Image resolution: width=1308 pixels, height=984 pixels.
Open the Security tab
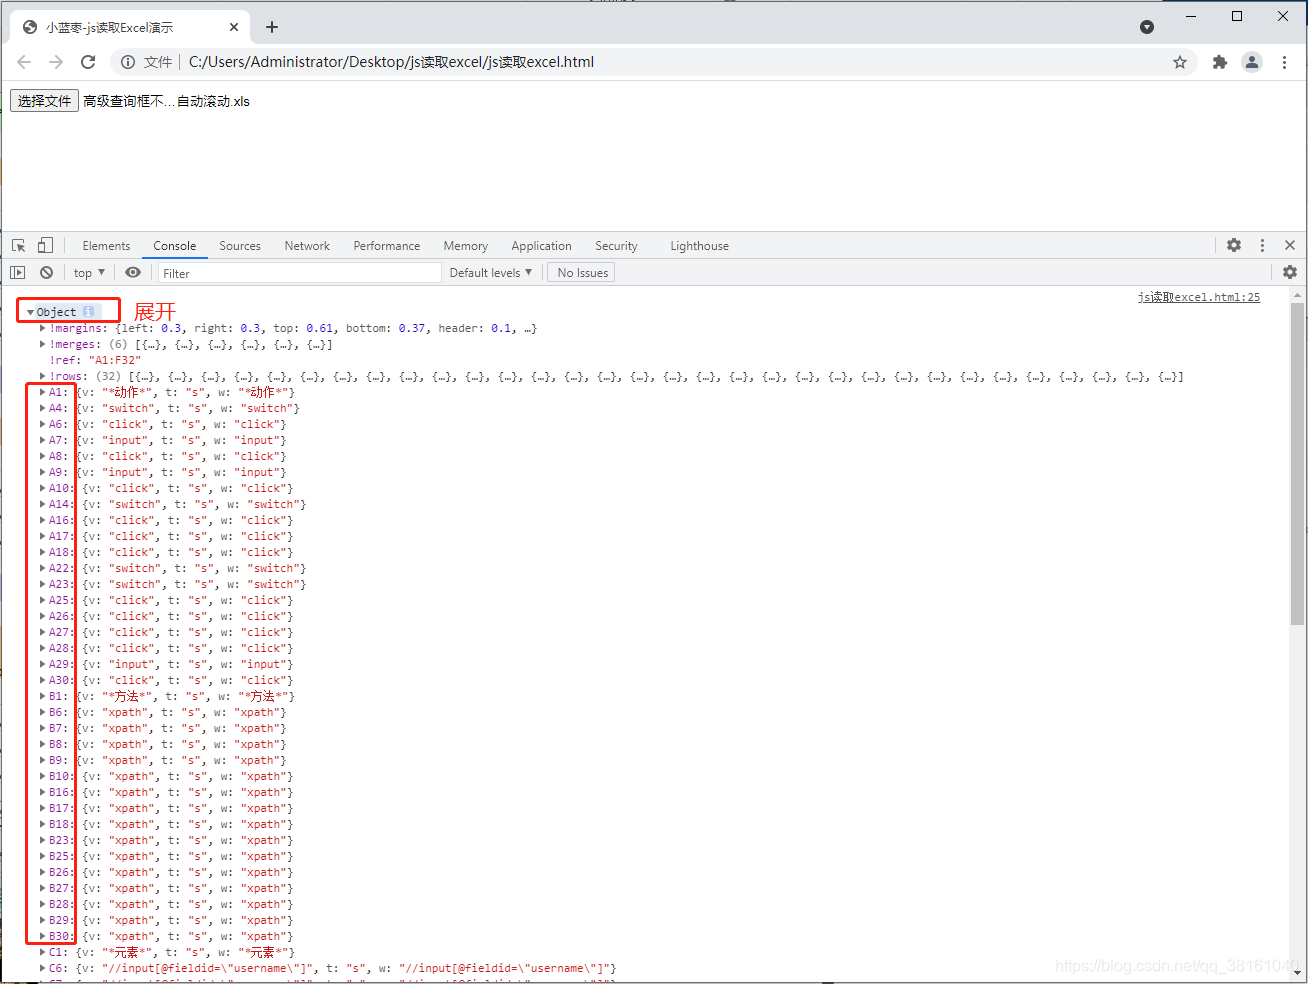(x=616, y=246)
